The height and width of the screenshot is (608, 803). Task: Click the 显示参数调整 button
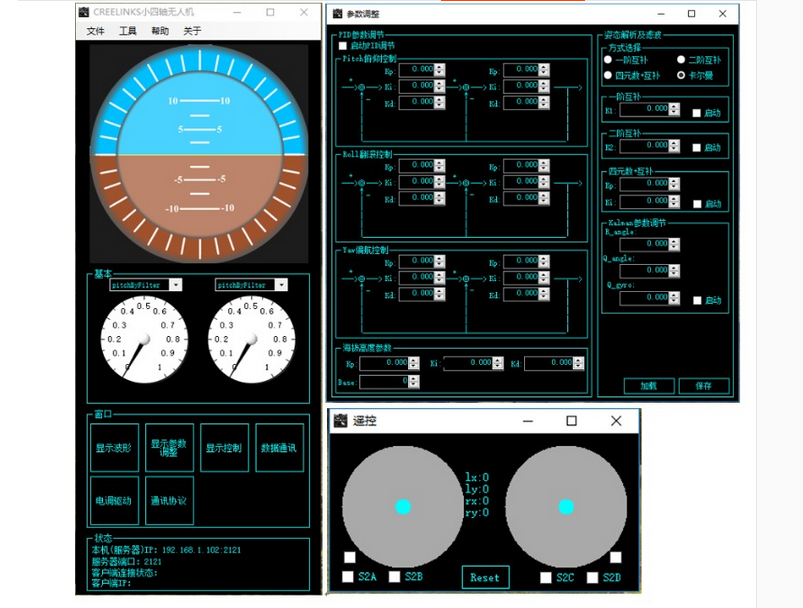pyautogui.click(x=169, y=448)
